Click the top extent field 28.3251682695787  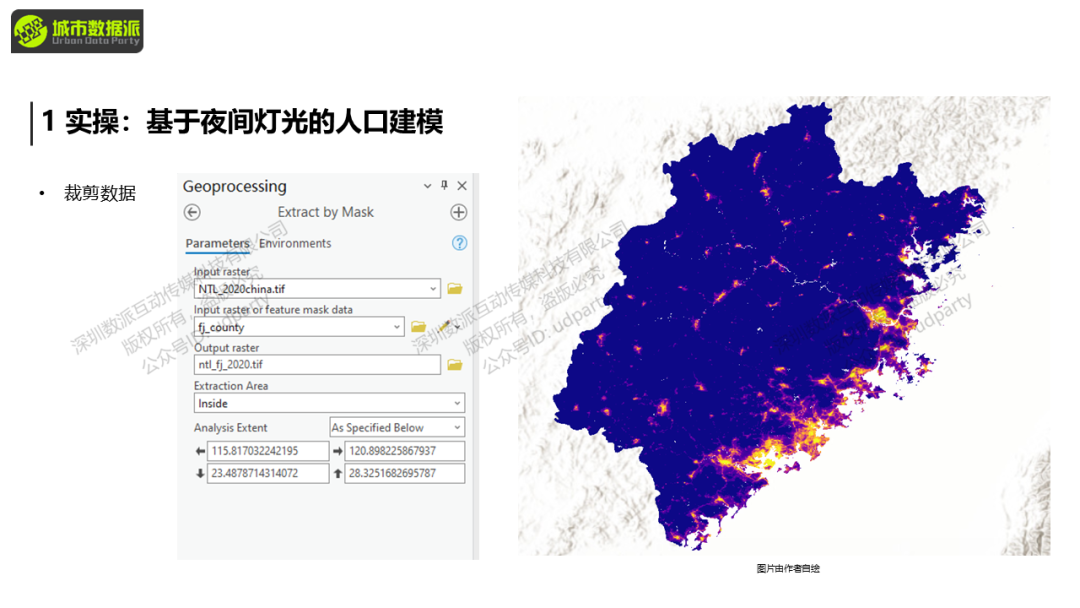point(404,473)
